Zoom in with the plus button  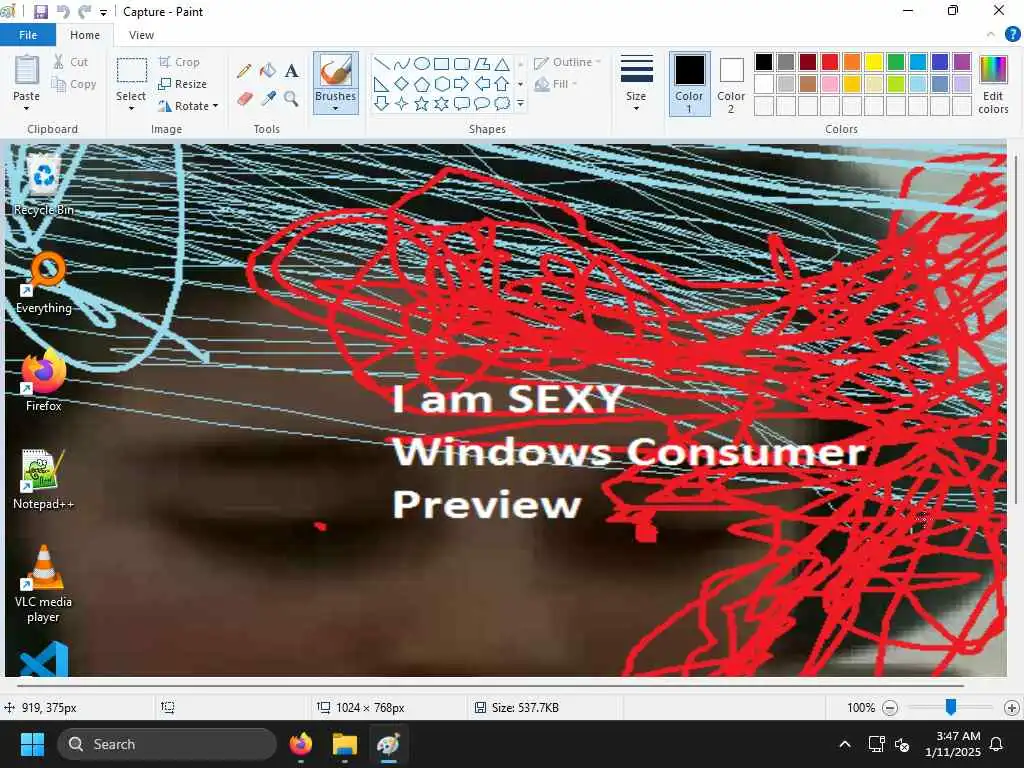(1012, 707)
